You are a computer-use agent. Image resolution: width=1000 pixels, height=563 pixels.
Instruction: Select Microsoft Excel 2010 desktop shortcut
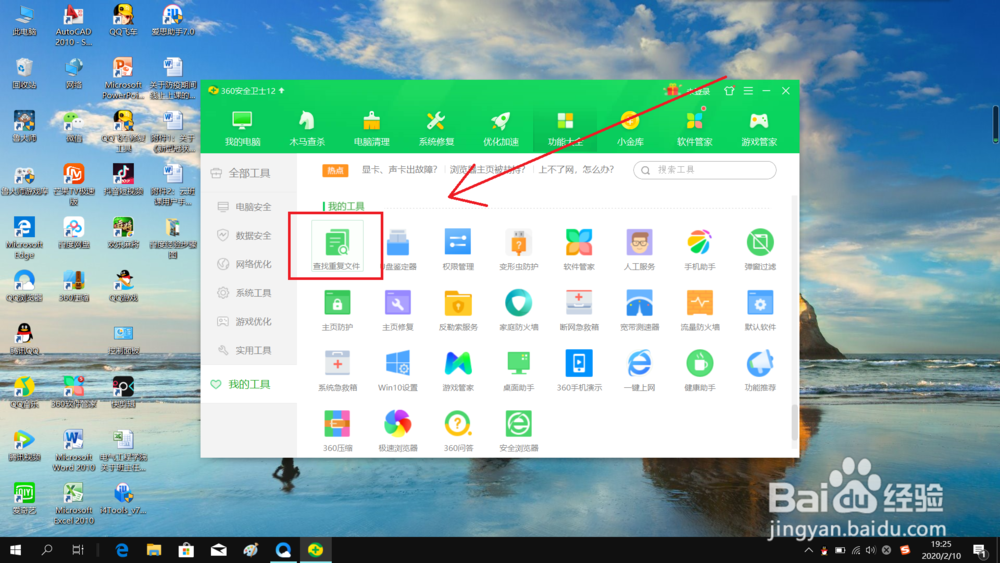point(73,504)
